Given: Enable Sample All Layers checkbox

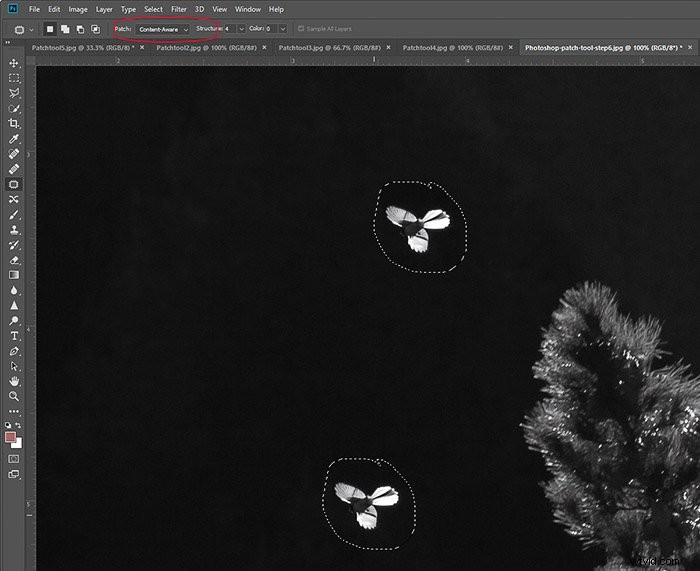Looking at the screenshot, I should 301,29.
